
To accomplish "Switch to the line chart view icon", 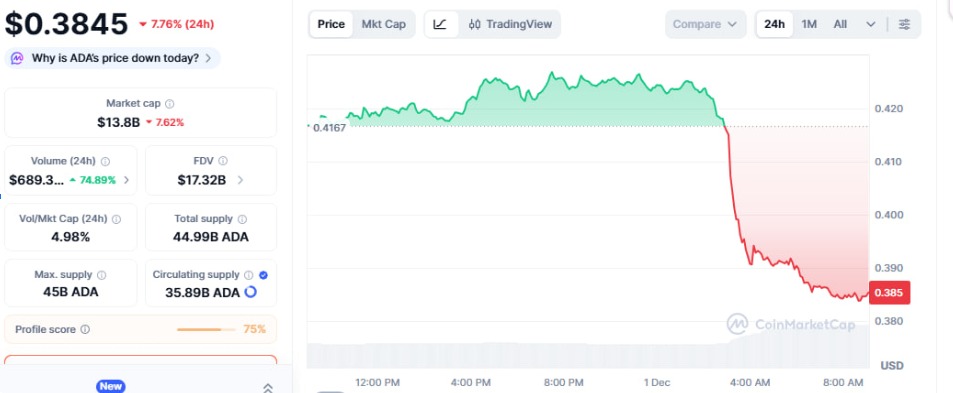I will click(x=441, y=24).
